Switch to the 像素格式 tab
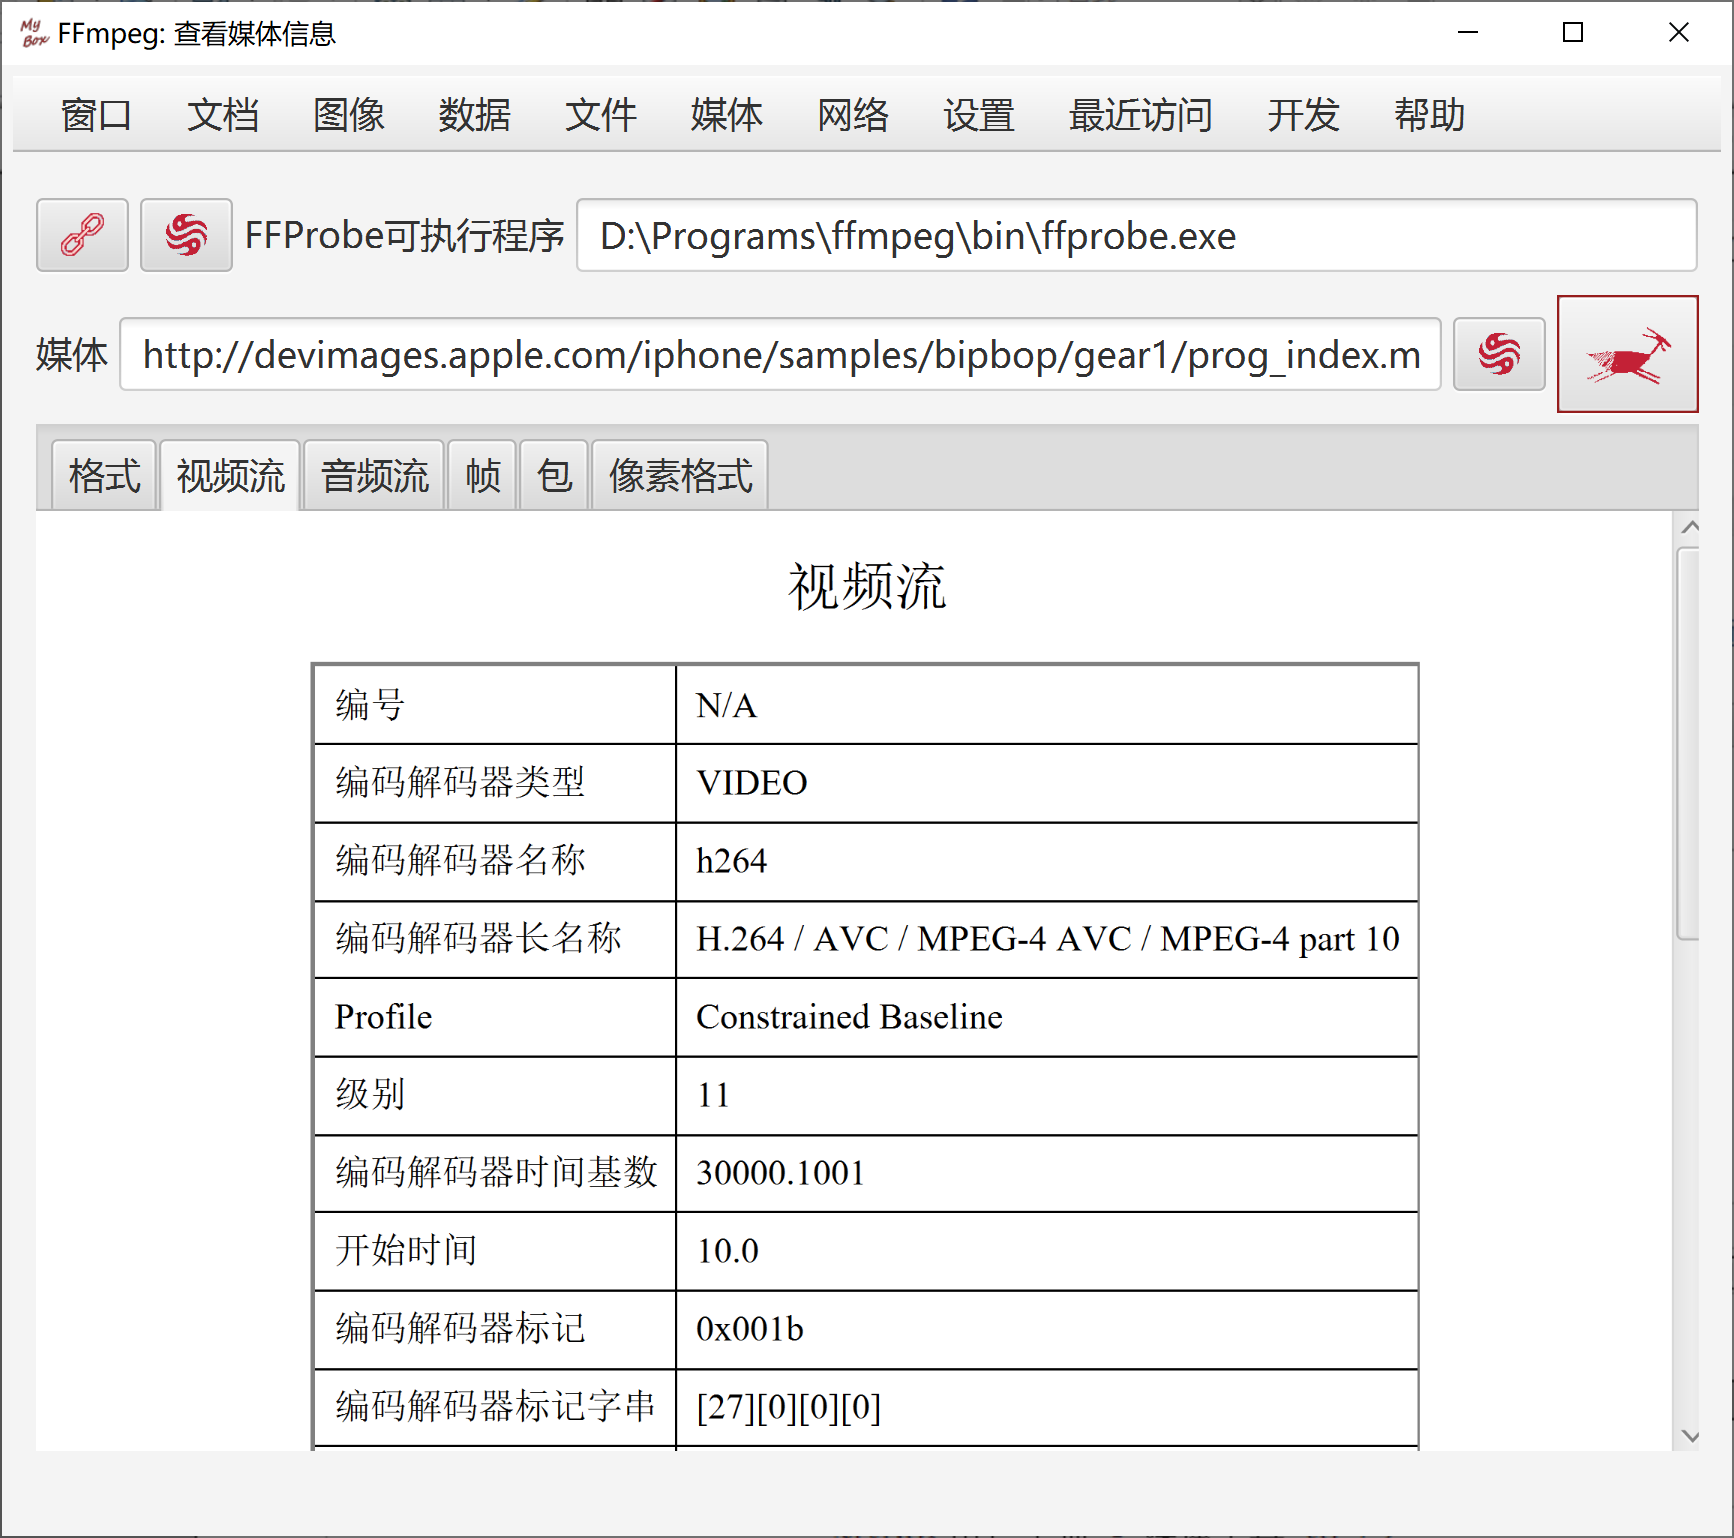1734x1538 pixels. [680, 475]
